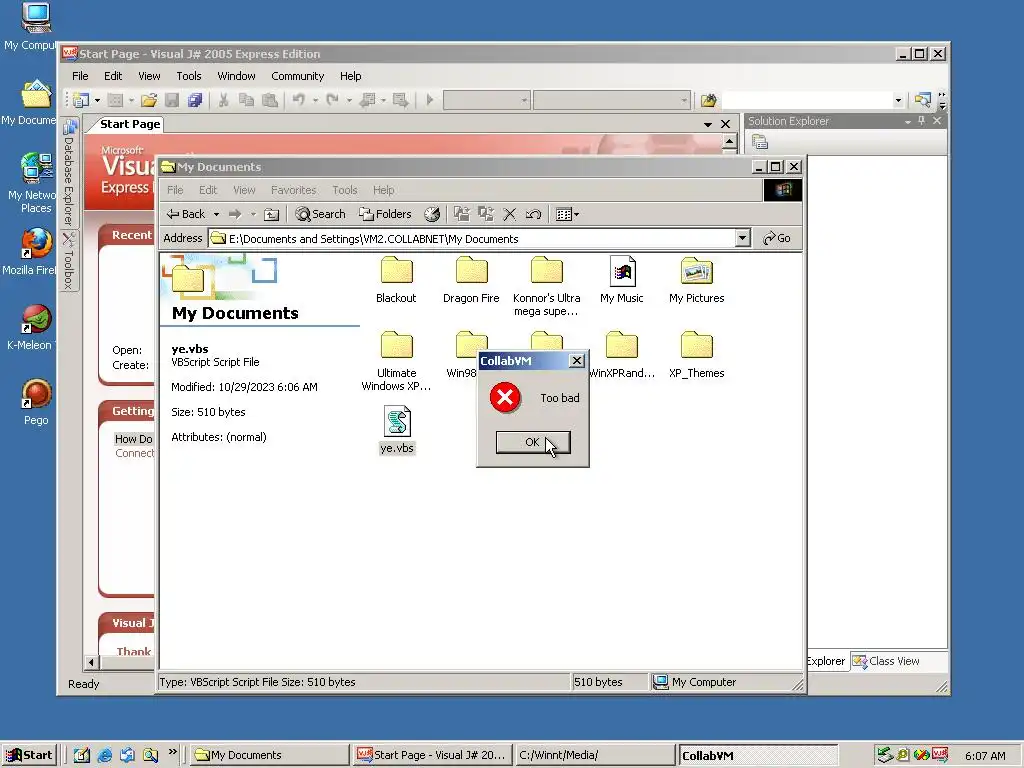Open the Database Explorer side tab
The height and width of the screenshot is (768, 1024).
tap(69, 172)
